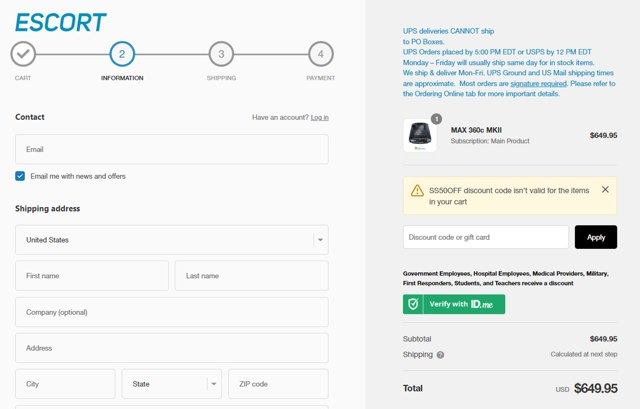Click the Last name field

(x=252, y=276)
